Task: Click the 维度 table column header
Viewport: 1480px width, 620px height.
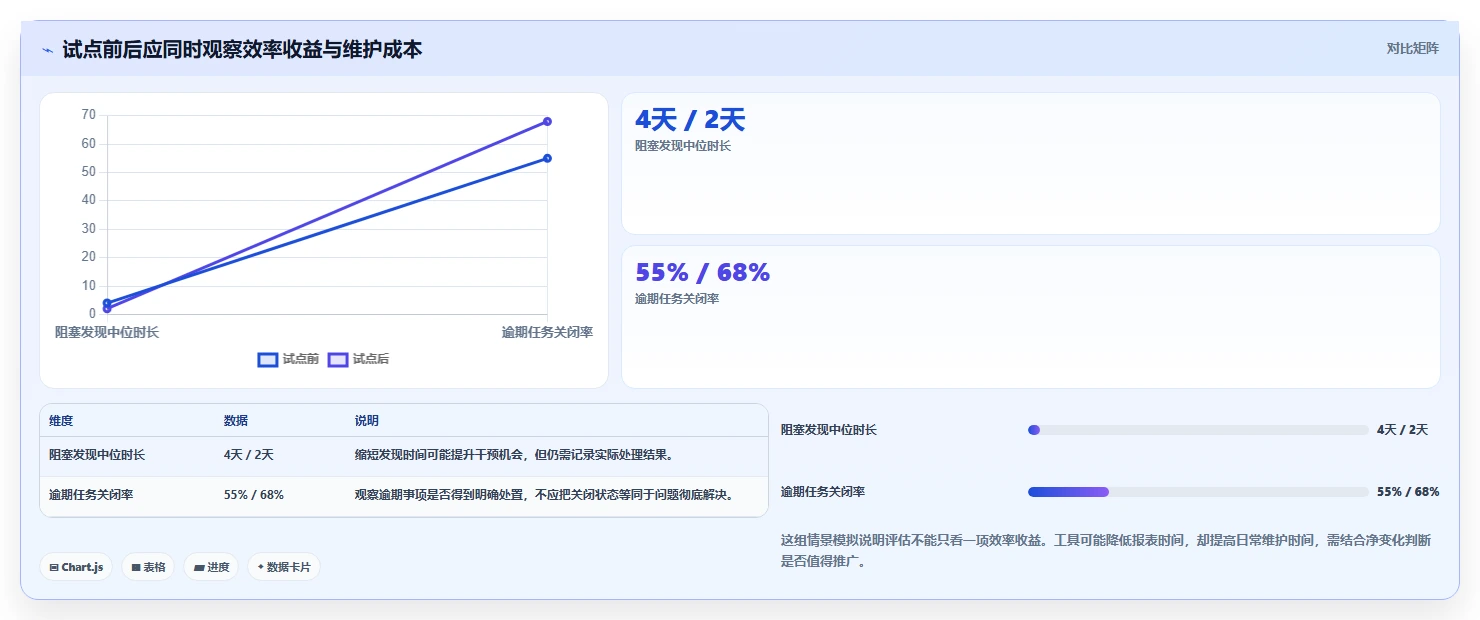Action: (61, 421)
